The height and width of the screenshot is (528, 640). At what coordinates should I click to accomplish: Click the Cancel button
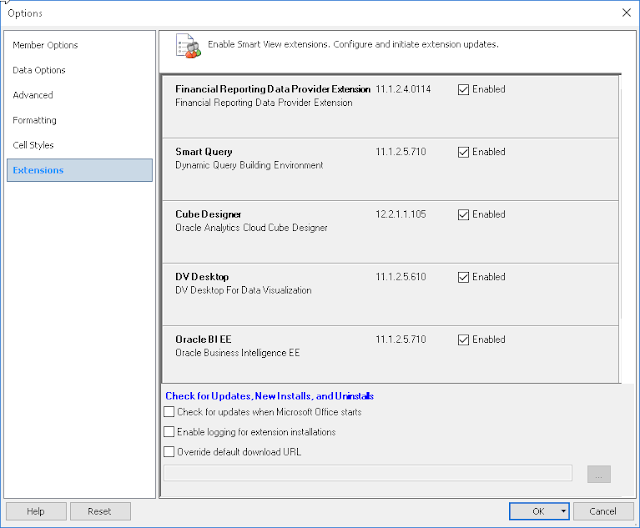pos(603,511)
